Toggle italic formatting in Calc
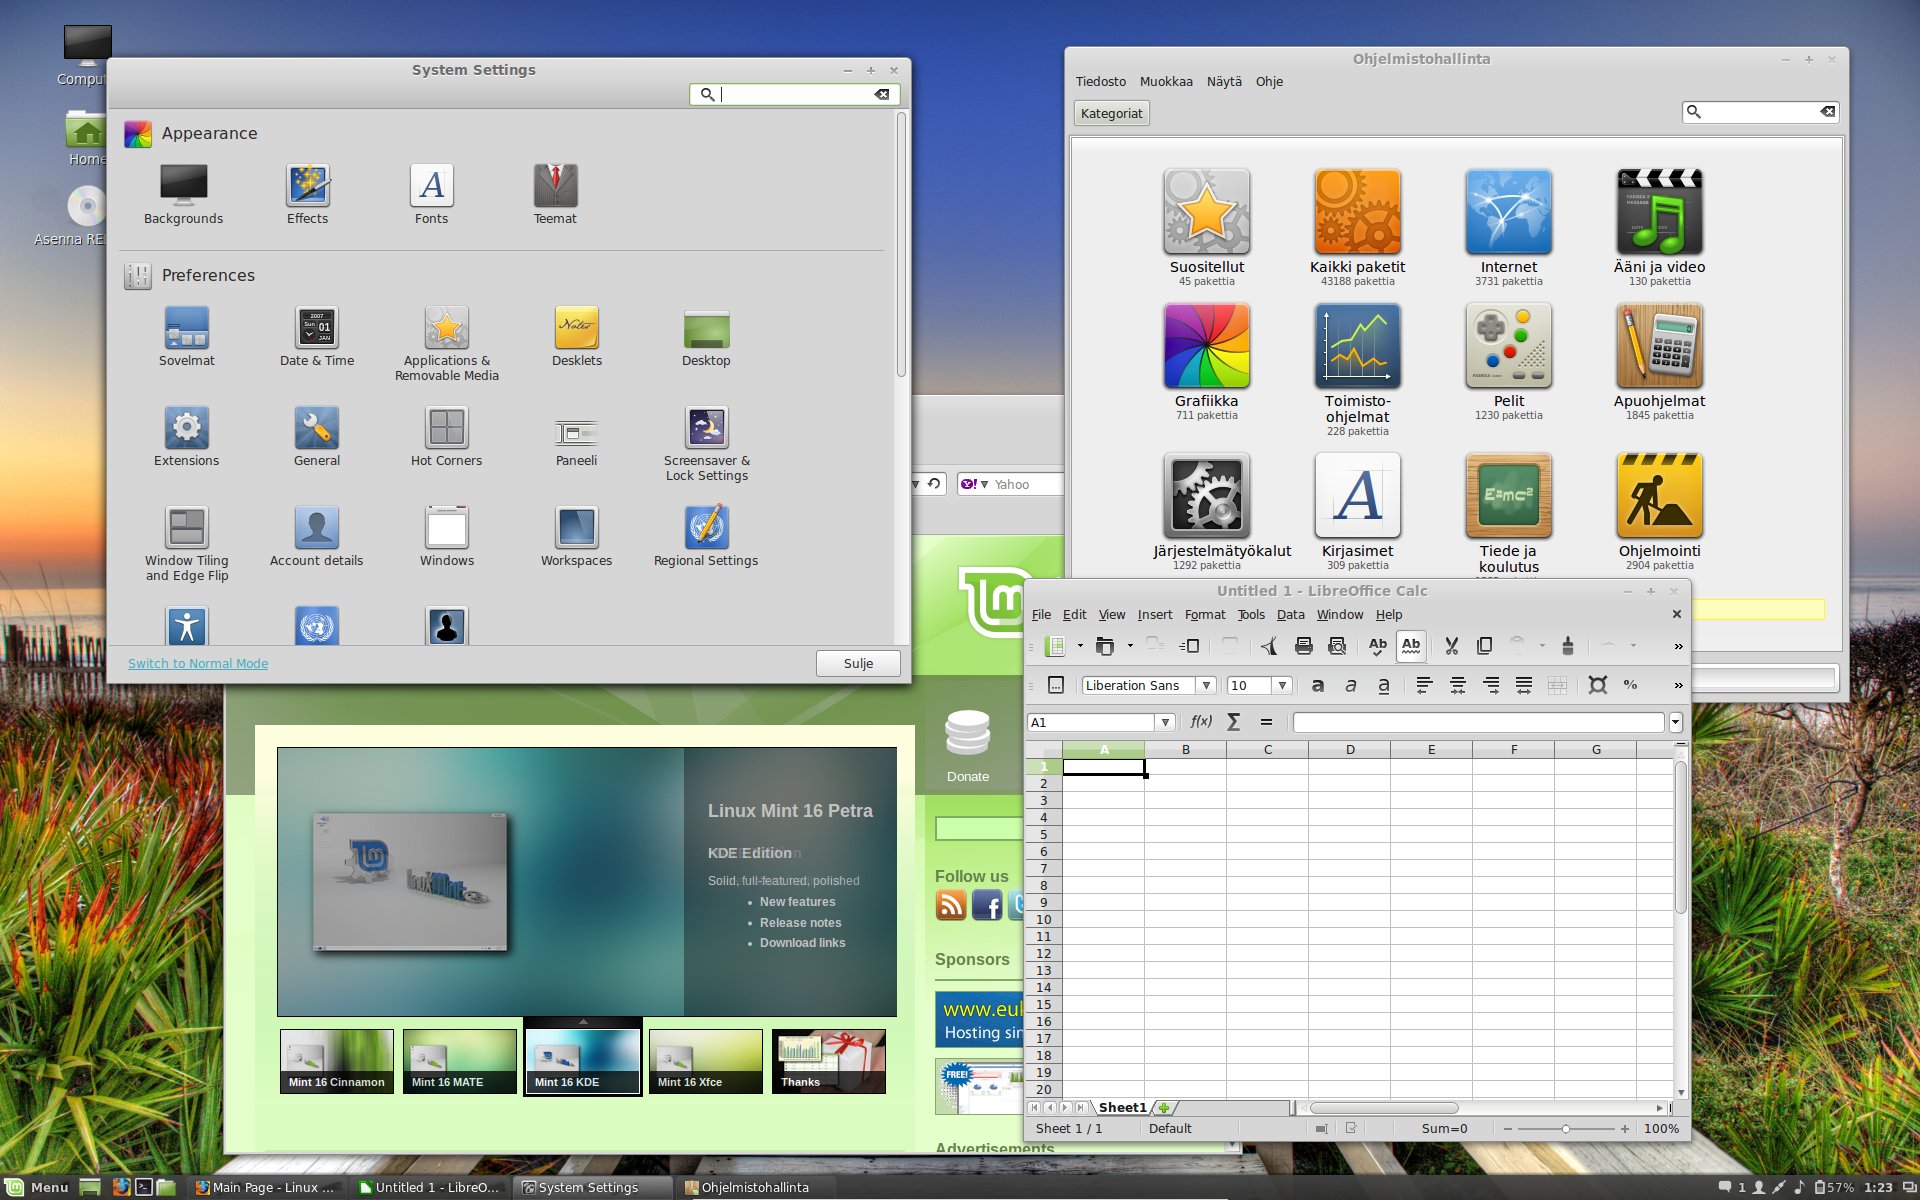1920x1200 pixels. (1351, 685)
